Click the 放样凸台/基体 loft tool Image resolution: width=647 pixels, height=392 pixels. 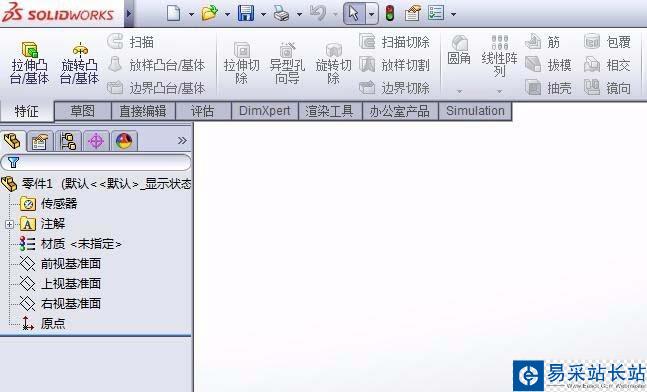click(156, 65)
